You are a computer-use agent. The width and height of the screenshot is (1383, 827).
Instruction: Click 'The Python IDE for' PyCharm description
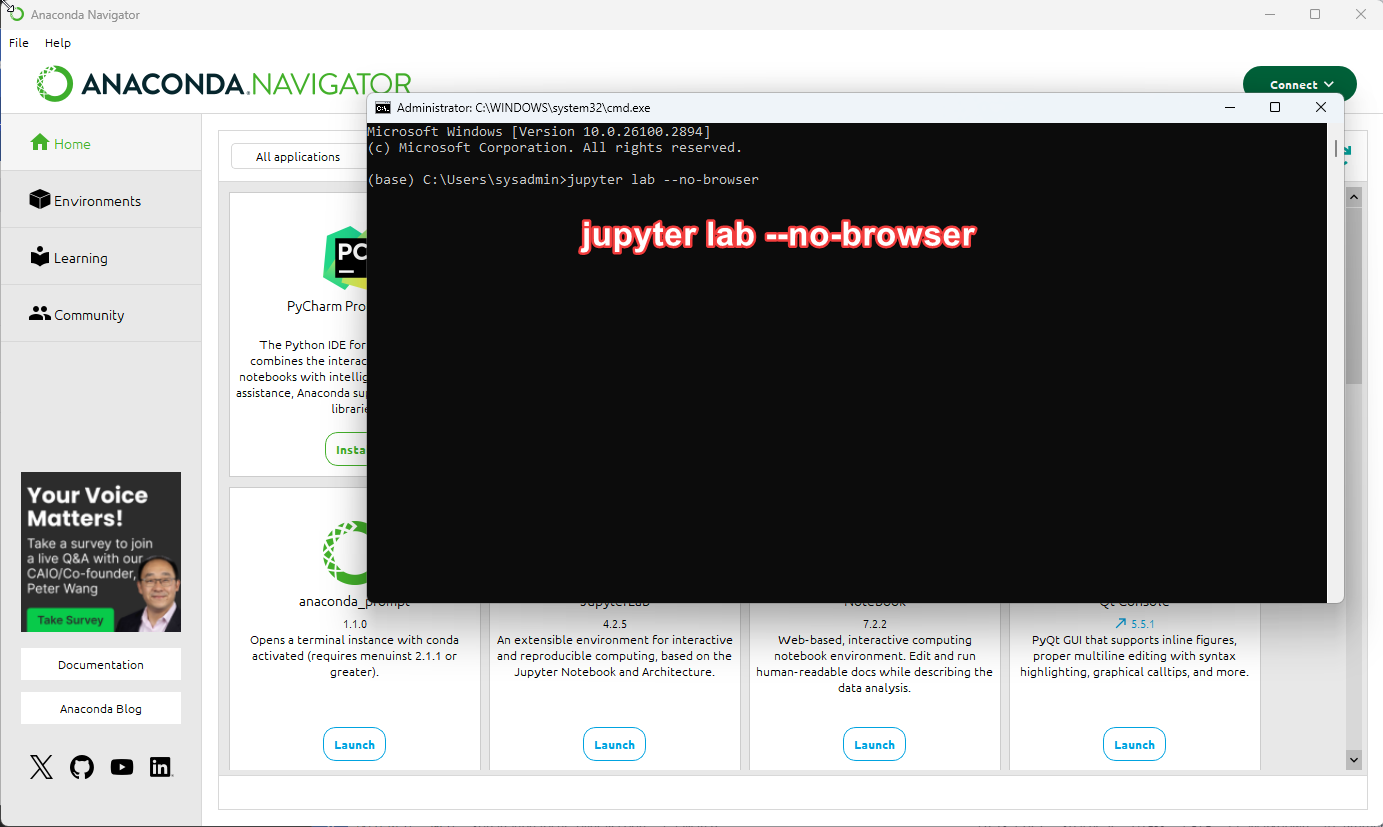pyautogui.click(x=303, y=376)
